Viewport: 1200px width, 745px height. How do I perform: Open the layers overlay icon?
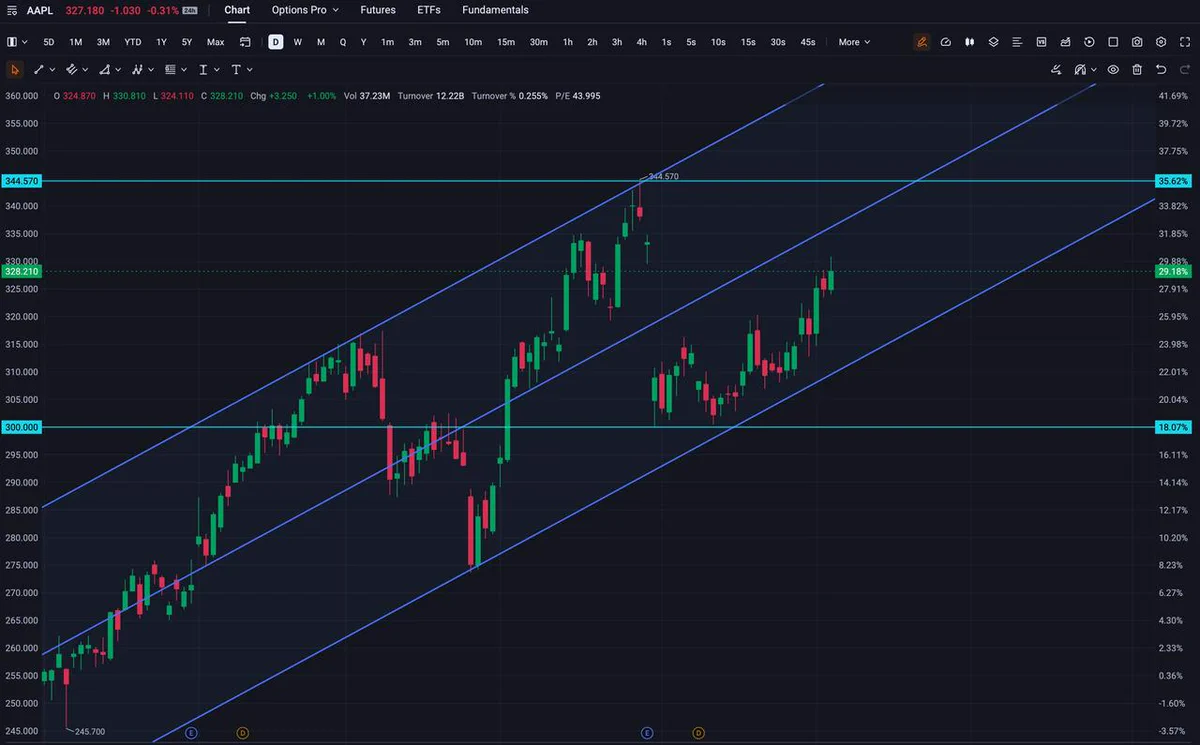[x=994, y=42]
